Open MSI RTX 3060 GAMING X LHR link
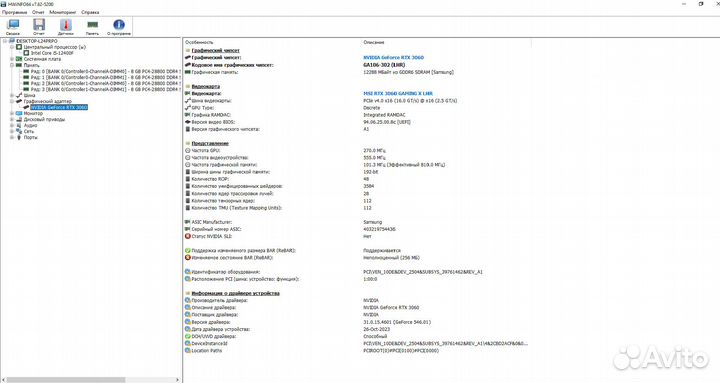 pyautogui.click(x=398, y=93)
